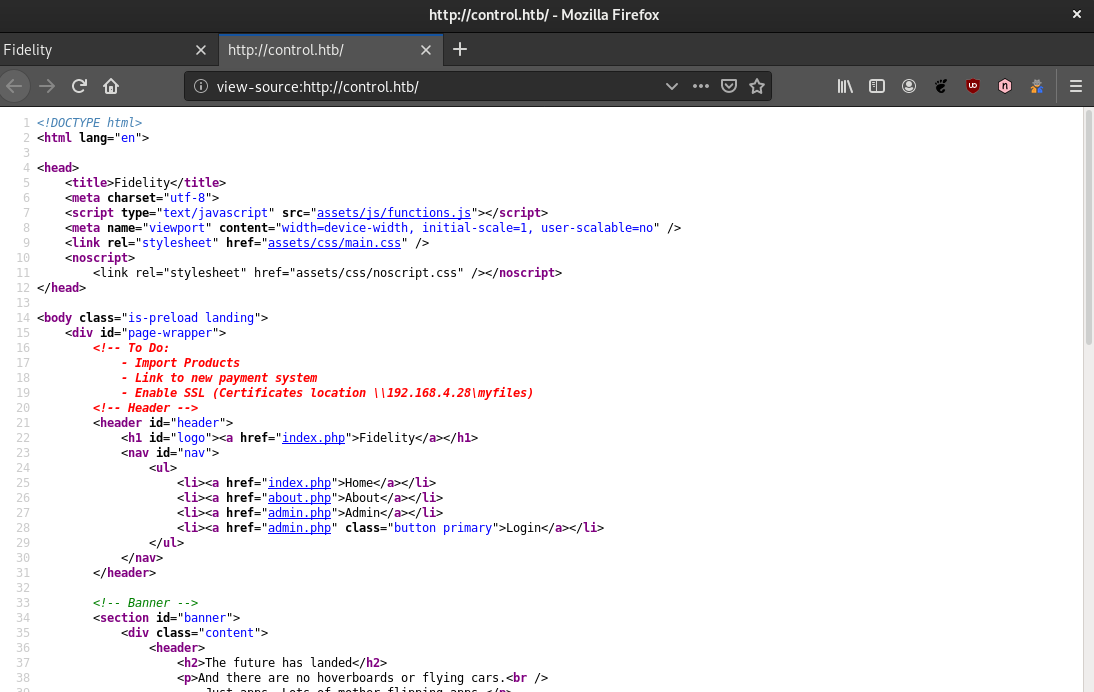This screenshot has width=1094, height=692.
Task: Click the 'utf-8' charset value
Action: click(x=187, y=198)
